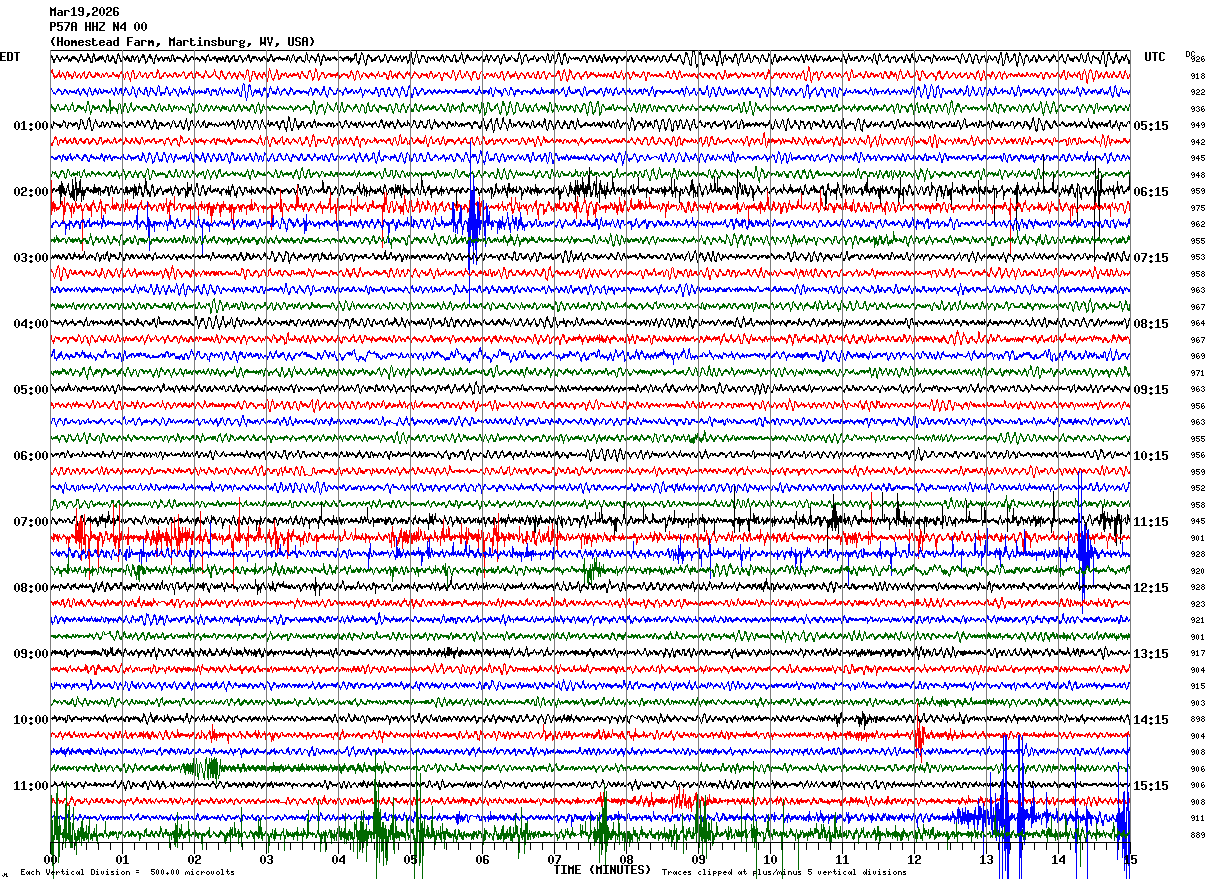The width and height of the screenshot is (1210, 886).
Task: Select minute tick label 03 on x-axis
Action: click(266, 860)
